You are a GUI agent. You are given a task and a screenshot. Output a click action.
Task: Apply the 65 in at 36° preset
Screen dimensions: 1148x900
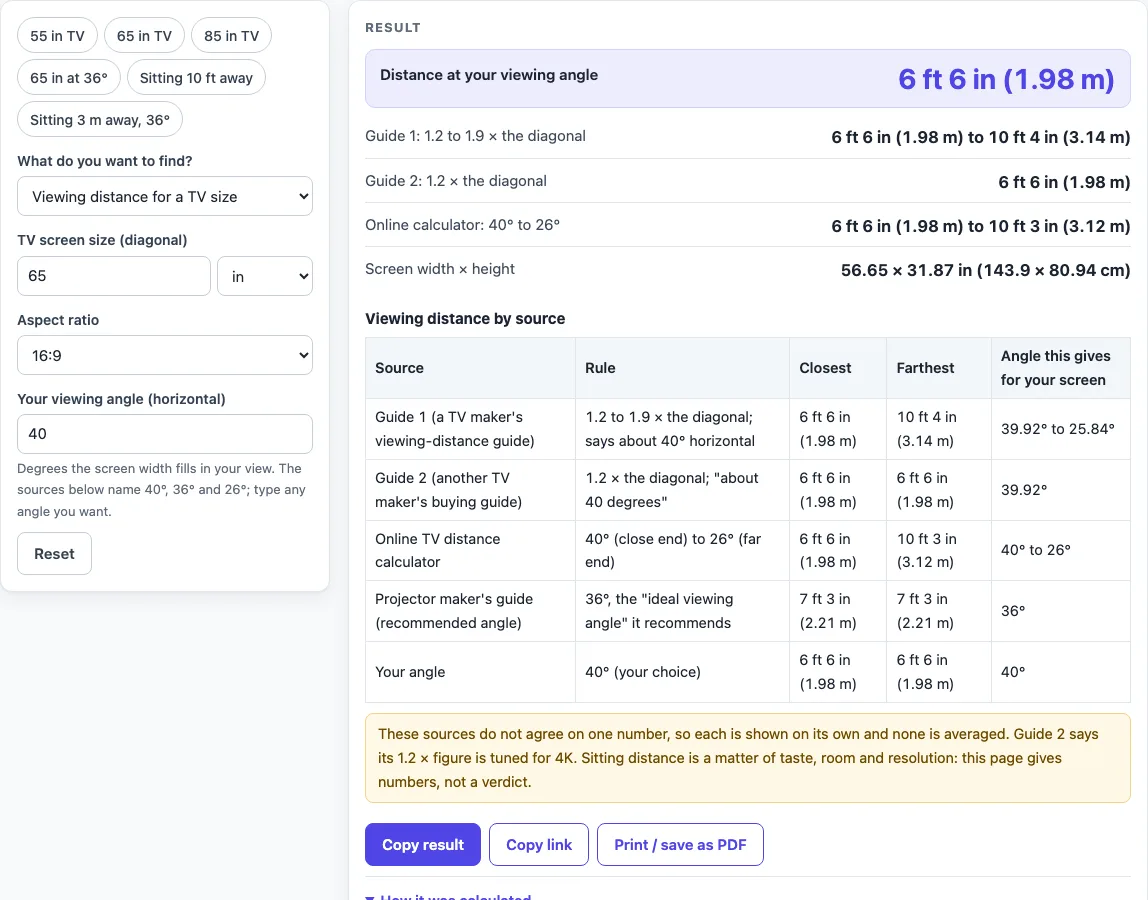pos(69,78)
